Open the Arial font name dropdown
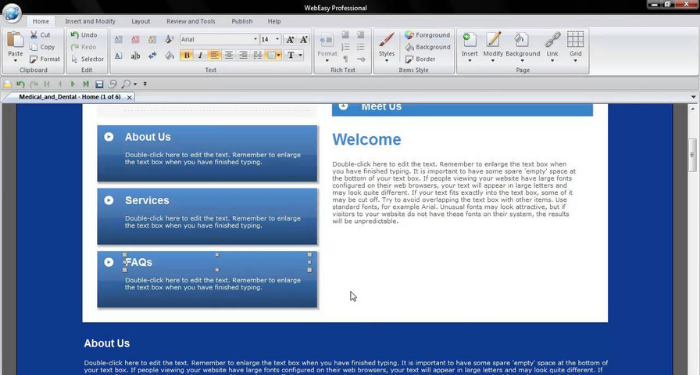The width and height of the screenshot is (700, 375). pos(255,39)
